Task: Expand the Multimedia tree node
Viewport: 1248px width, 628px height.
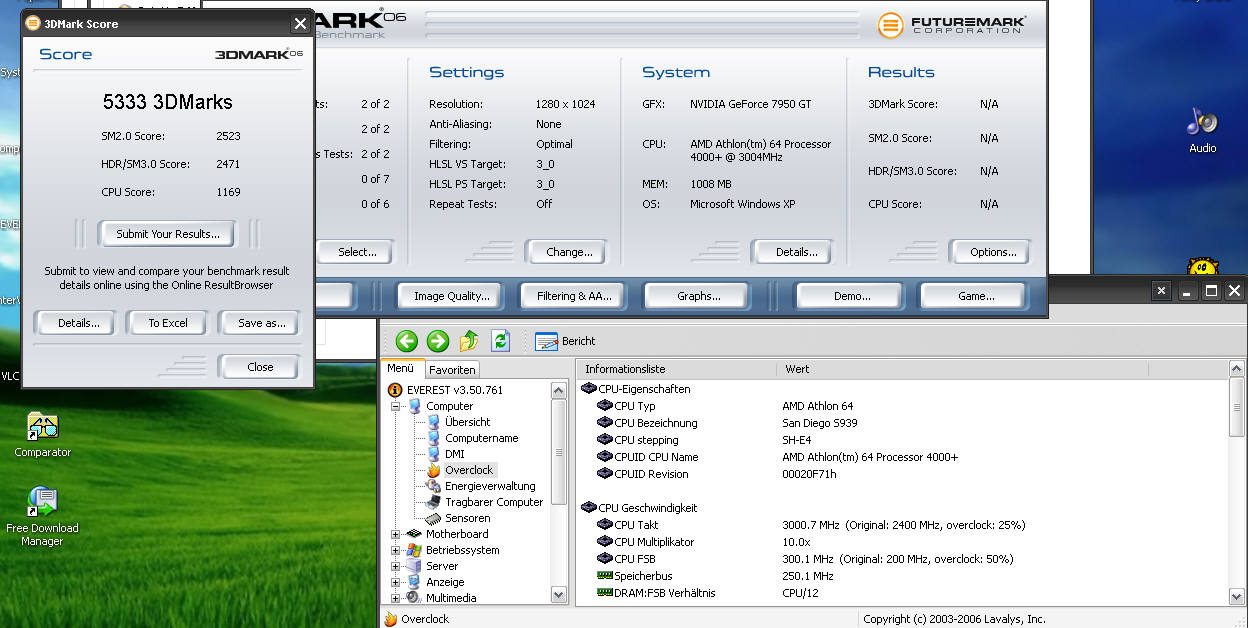Action: click(x=396, y=598)
